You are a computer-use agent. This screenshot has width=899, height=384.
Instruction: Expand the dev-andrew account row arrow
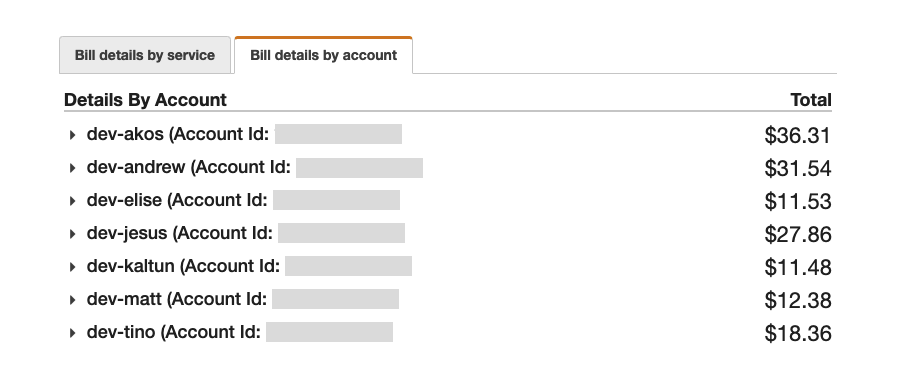[x=72, y=168]
